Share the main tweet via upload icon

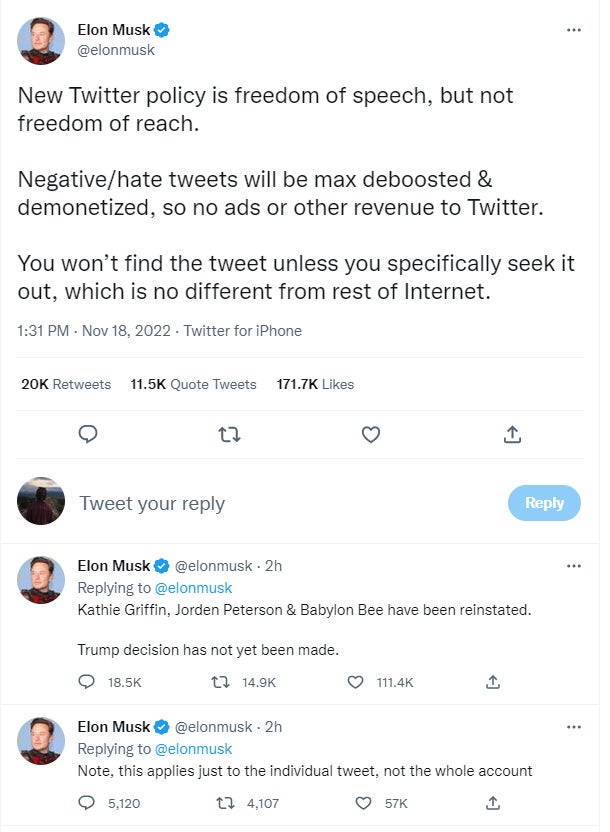pos(512,434)
